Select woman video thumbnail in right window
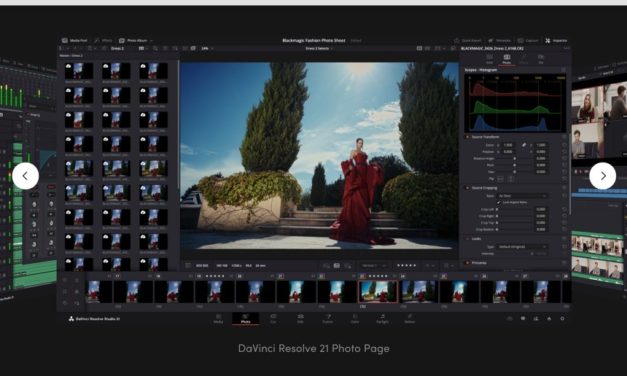 [x=587, y=105]
